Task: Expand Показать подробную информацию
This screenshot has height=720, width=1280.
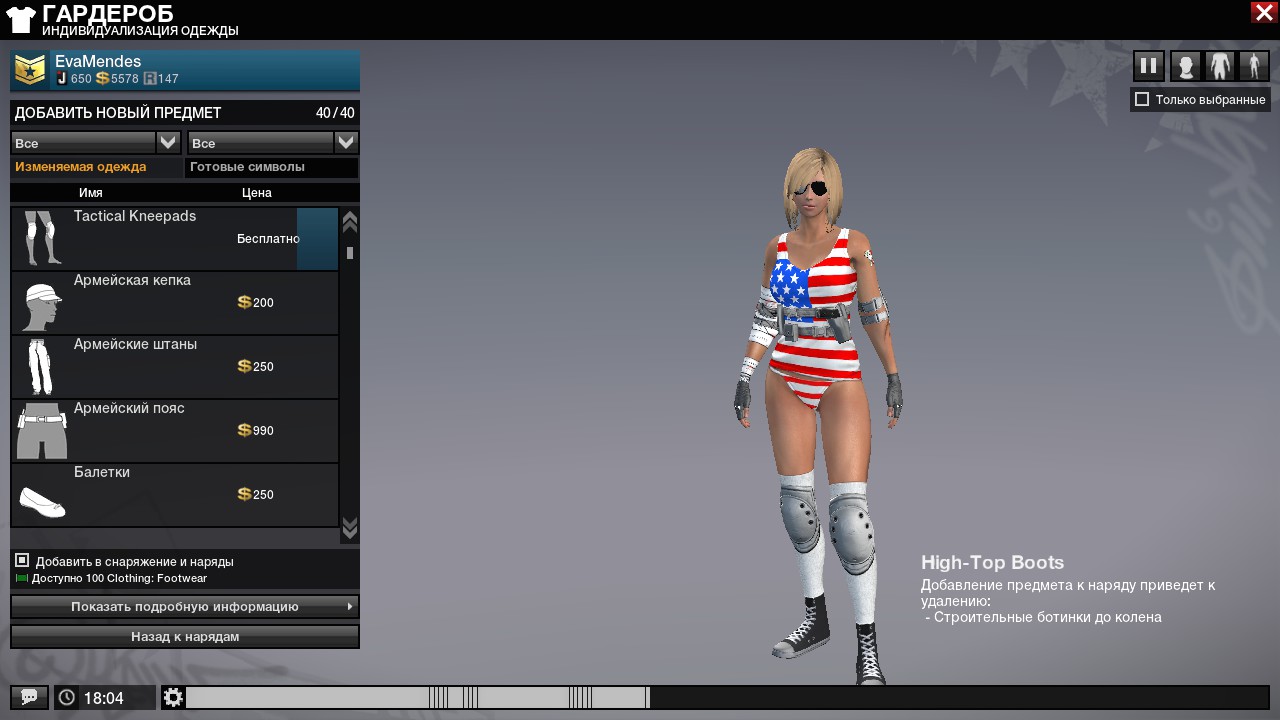Action: (x=185, y=606)
